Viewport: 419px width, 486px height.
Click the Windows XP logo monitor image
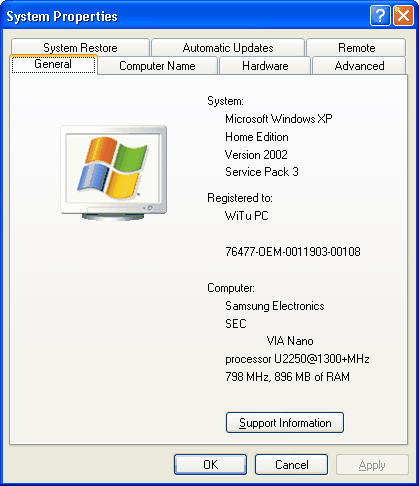click(114, 173)
